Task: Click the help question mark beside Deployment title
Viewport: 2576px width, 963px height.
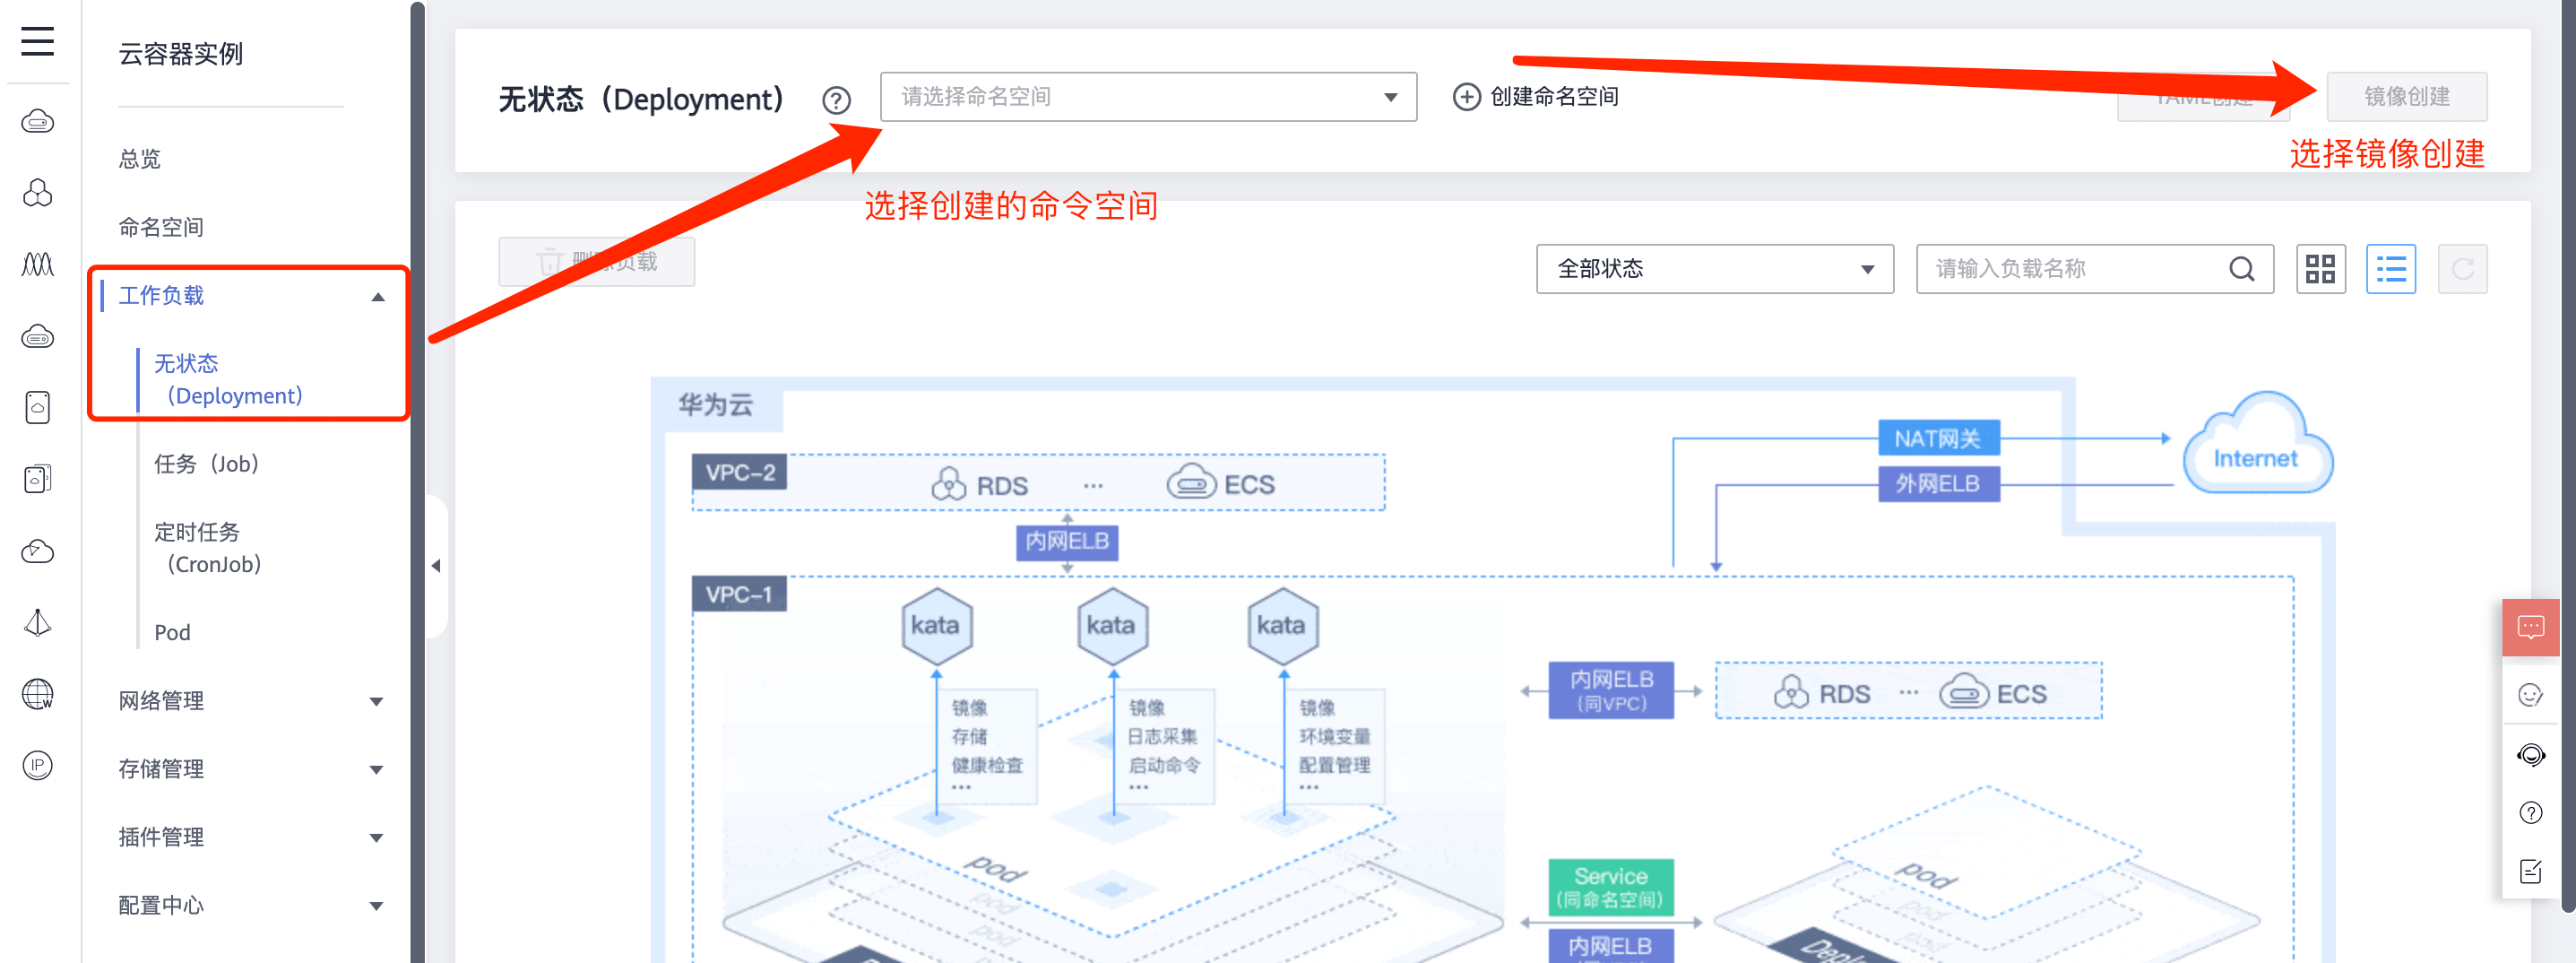Action: (836, 100)
